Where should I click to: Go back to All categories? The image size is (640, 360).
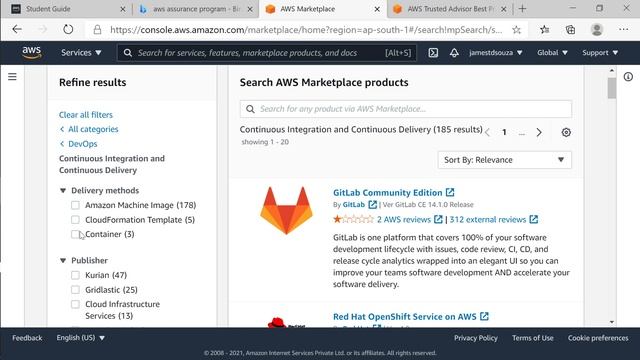click(x=93, y=129)
